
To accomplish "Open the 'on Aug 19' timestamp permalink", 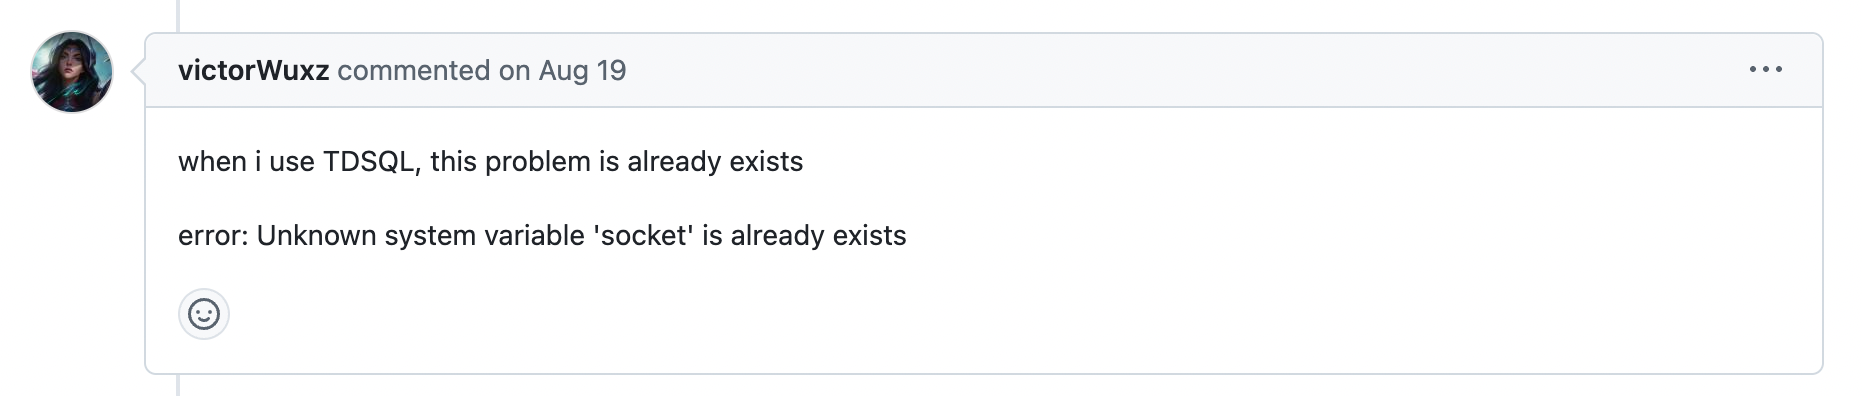I will click(562, 70).
